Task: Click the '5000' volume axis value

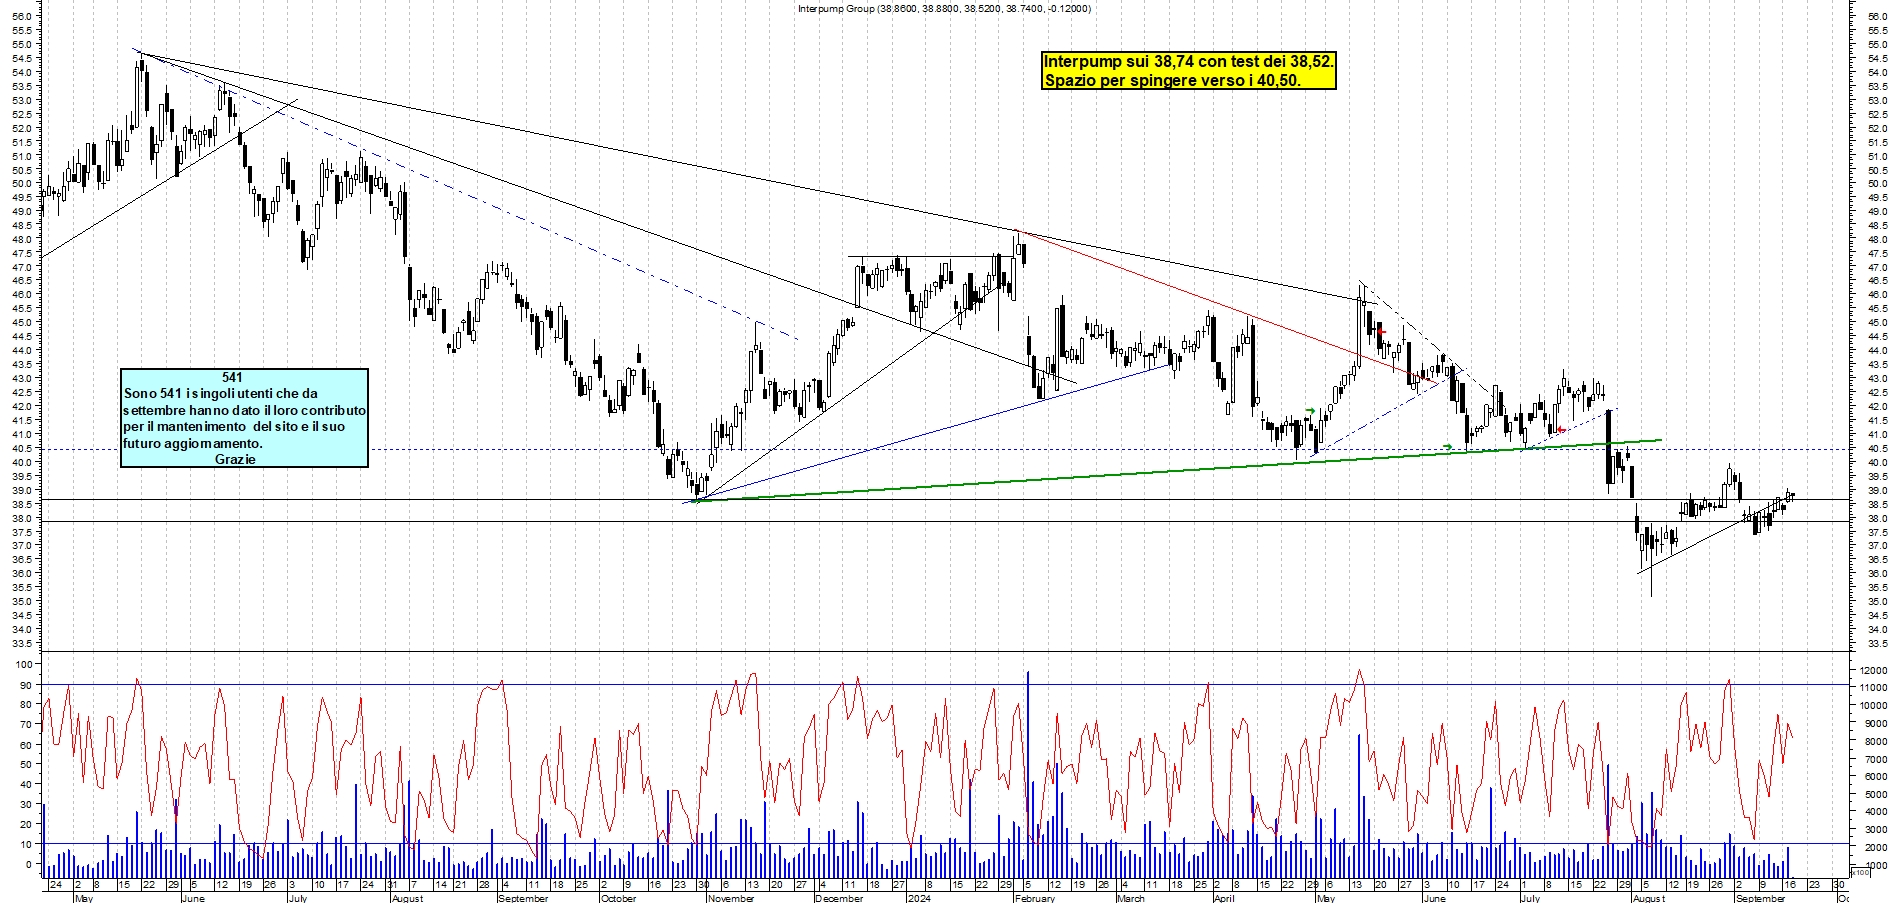Action: 1876,794
